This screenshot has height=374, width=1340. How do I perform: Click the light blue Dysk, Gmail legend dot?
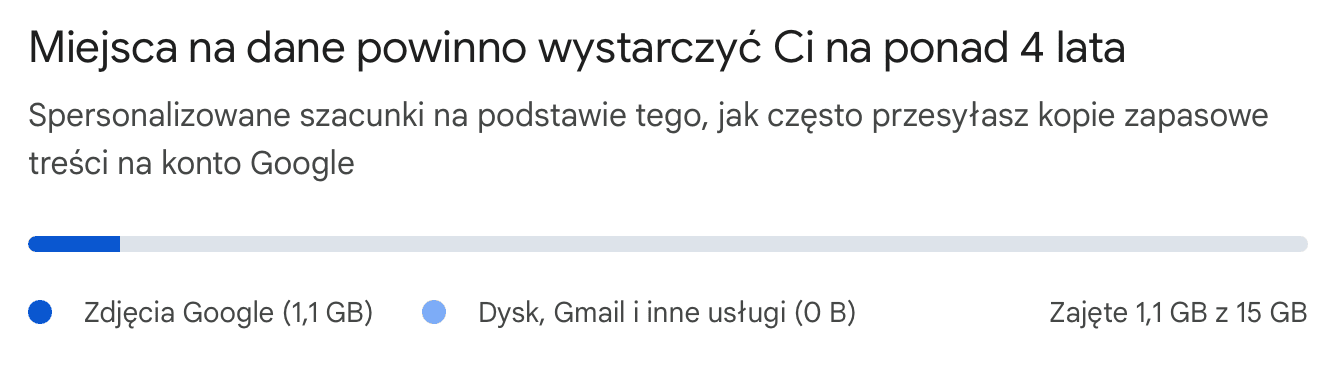click(434, 313)
